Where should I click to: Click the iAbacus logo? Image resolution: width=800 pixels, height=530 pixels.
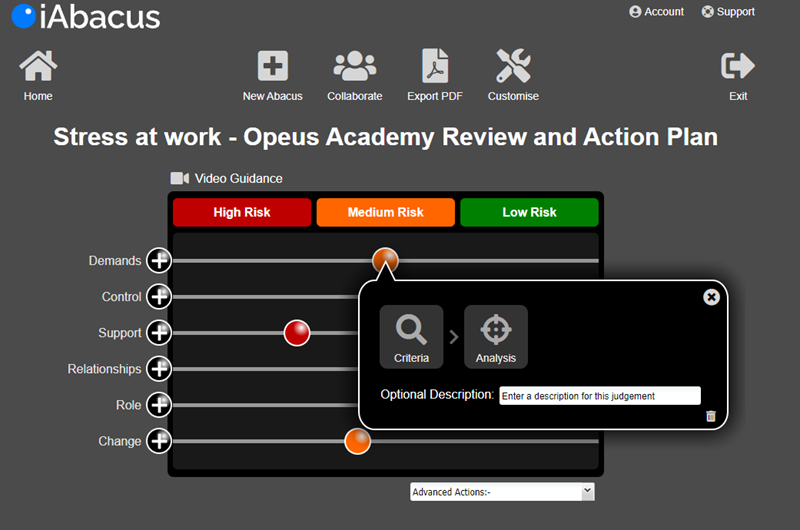click(86, 16)
